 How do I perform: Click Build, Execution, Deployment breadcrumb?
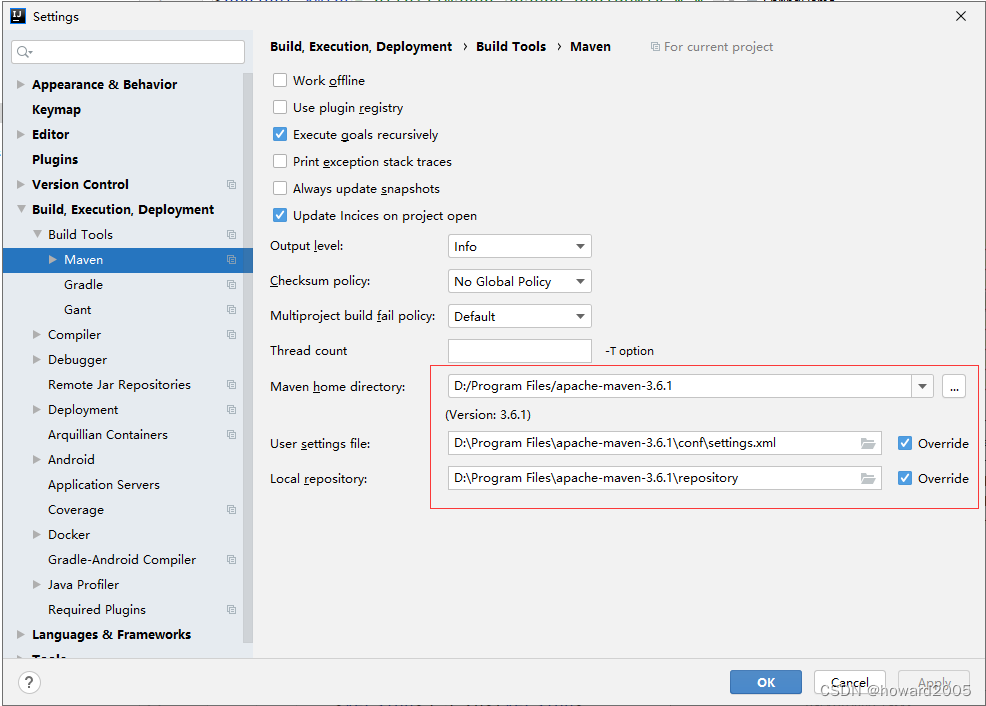(361, 47)
